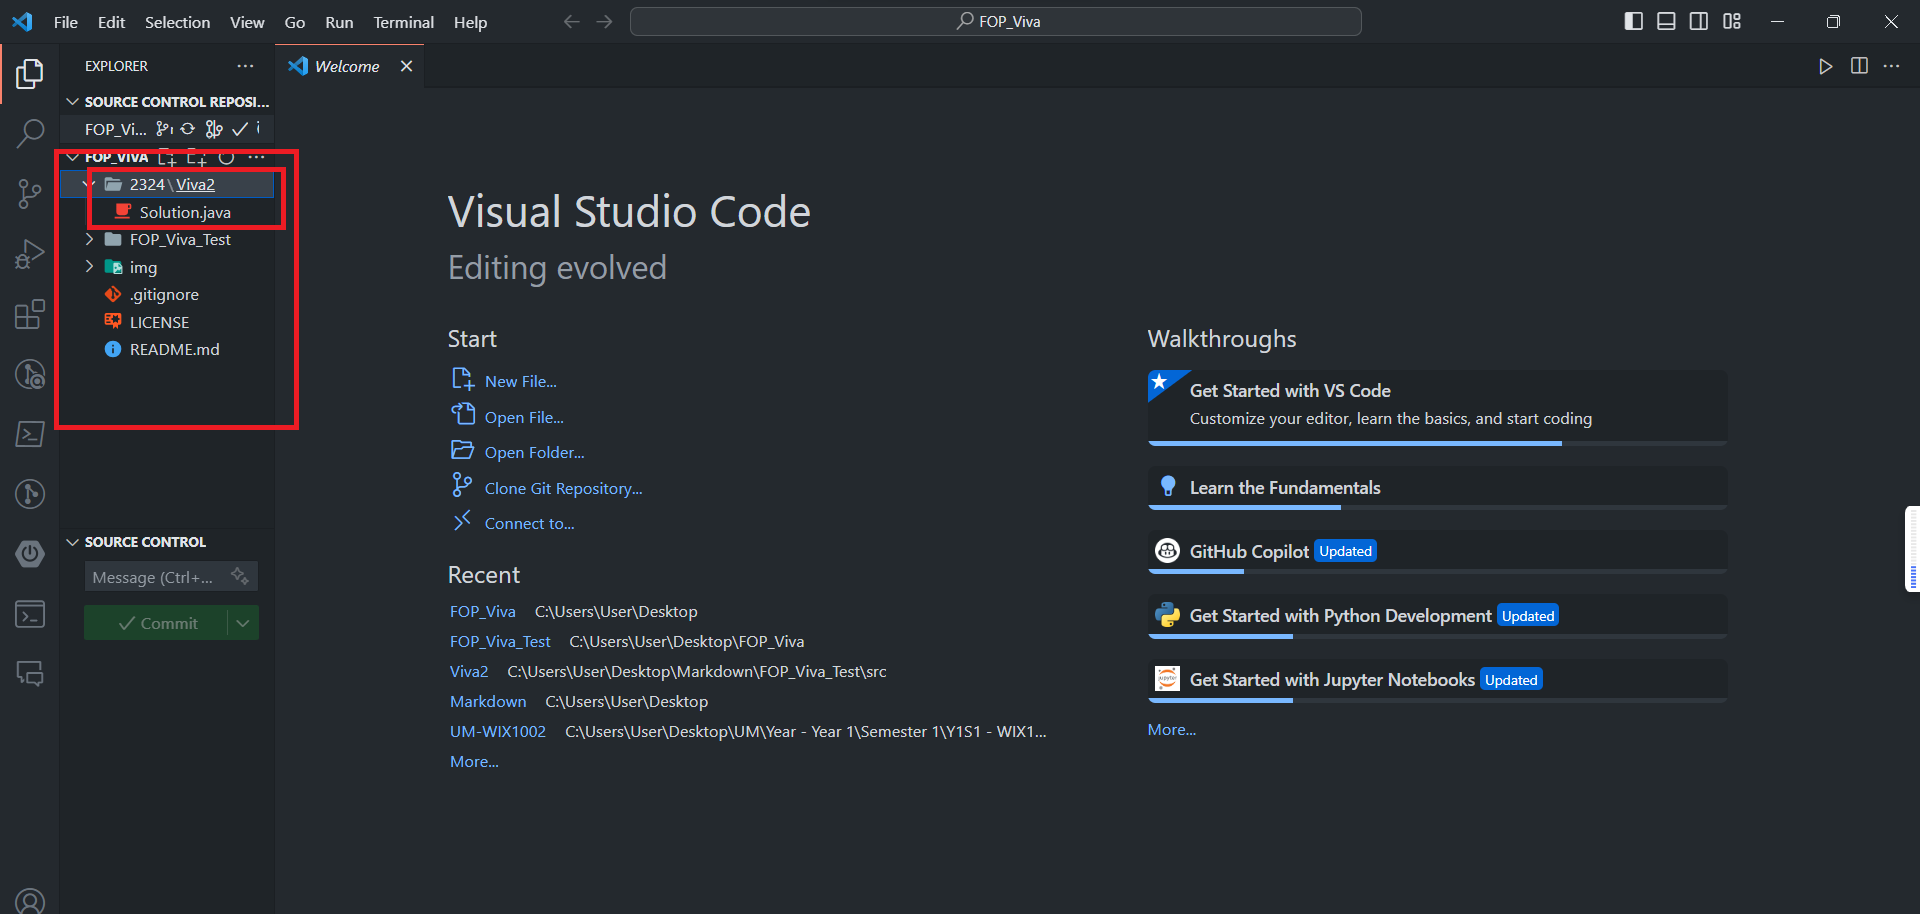Open the Explorer view in activity bar
The height and width of the screenshot is (914, 1920).
pos(30,74)
